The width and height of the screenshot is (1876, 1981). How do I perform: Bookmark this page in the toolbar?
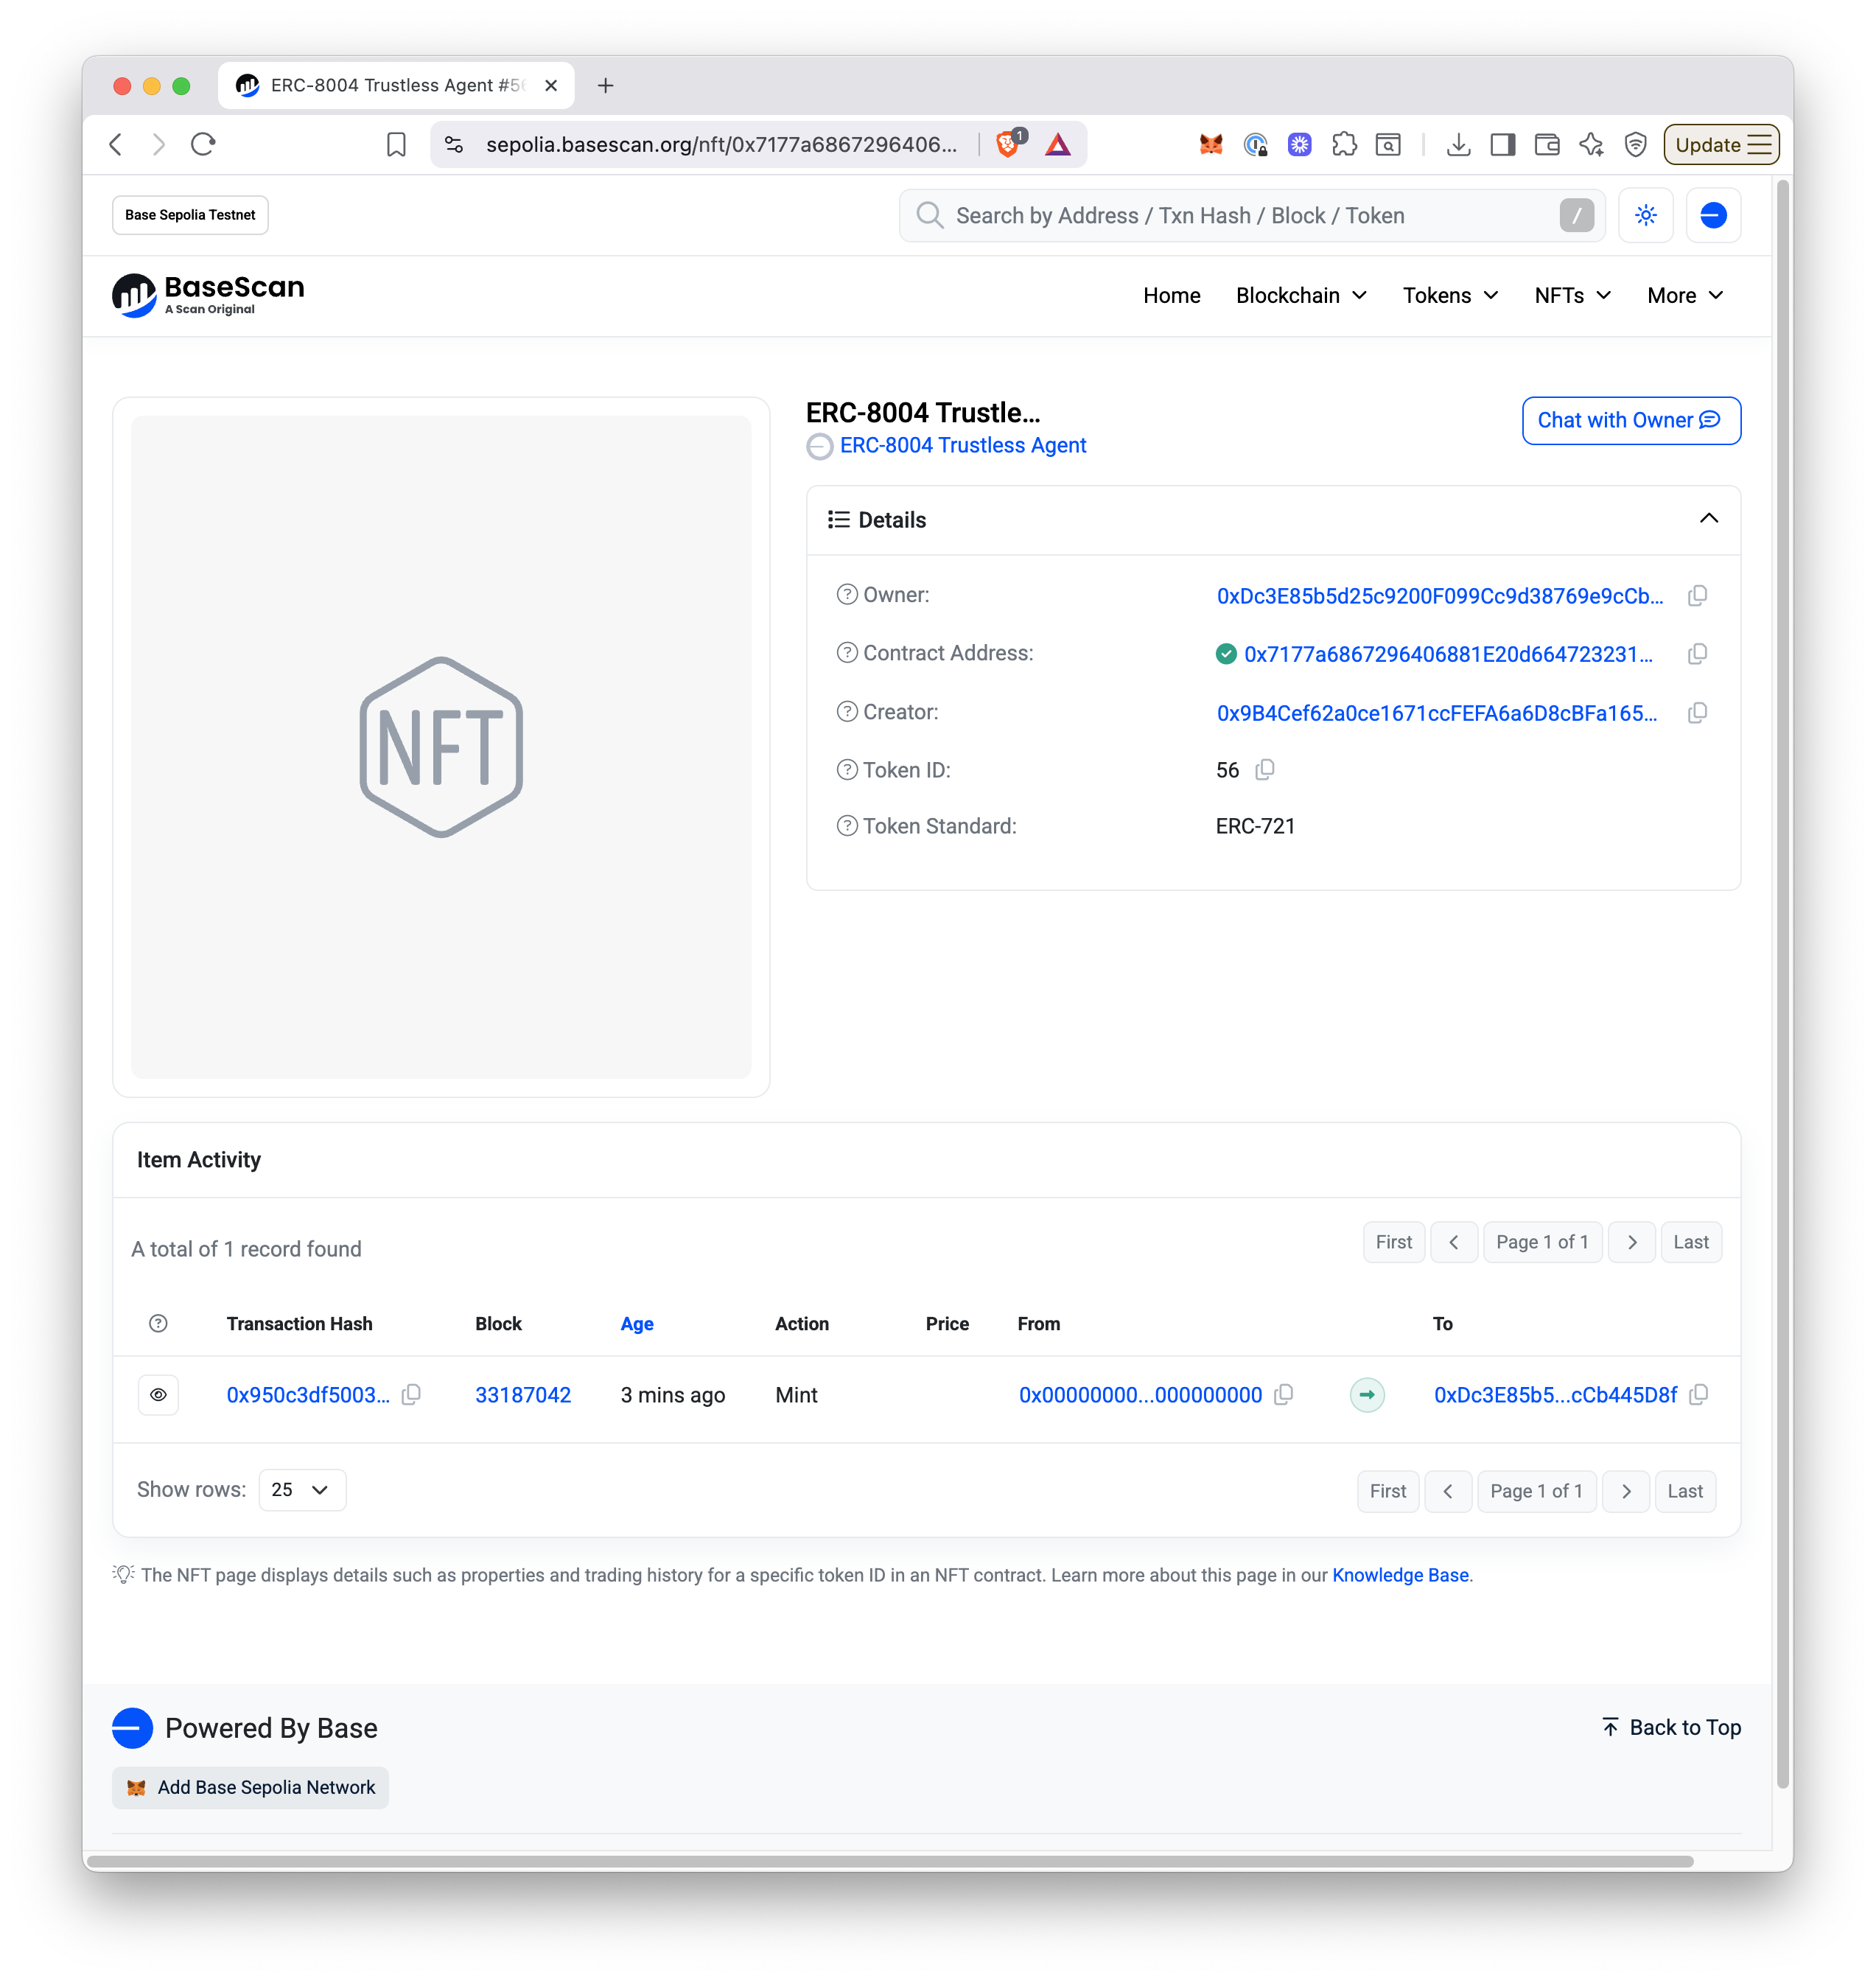(x=396, y=145)
